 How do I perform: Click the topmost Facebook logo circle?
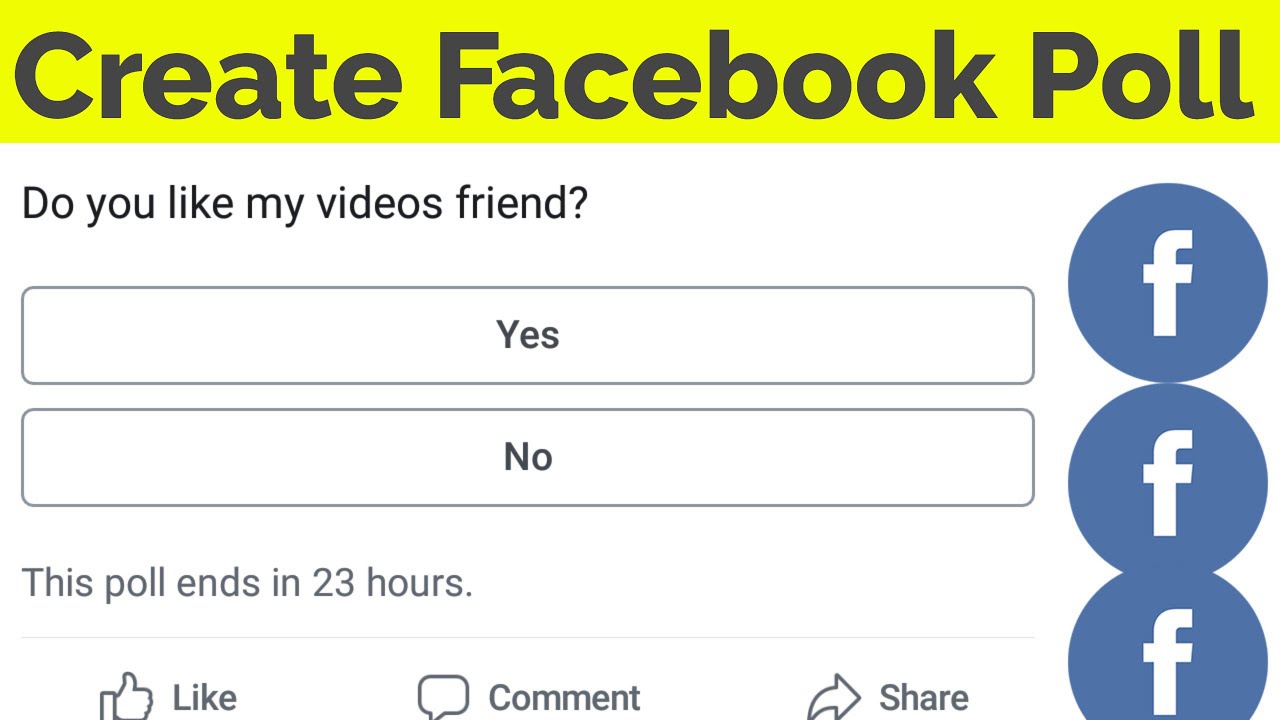click(x=1167, y=283)
